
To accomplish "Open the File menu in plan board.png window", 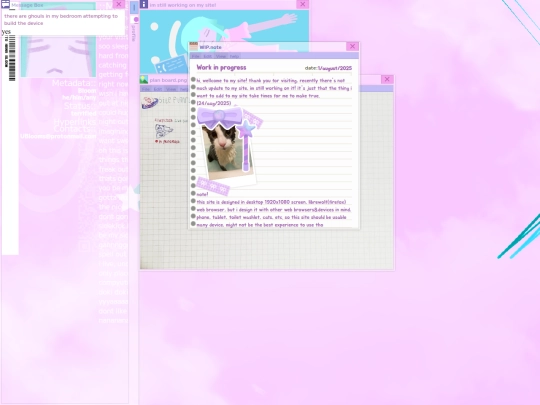I will tap(146, 89).
